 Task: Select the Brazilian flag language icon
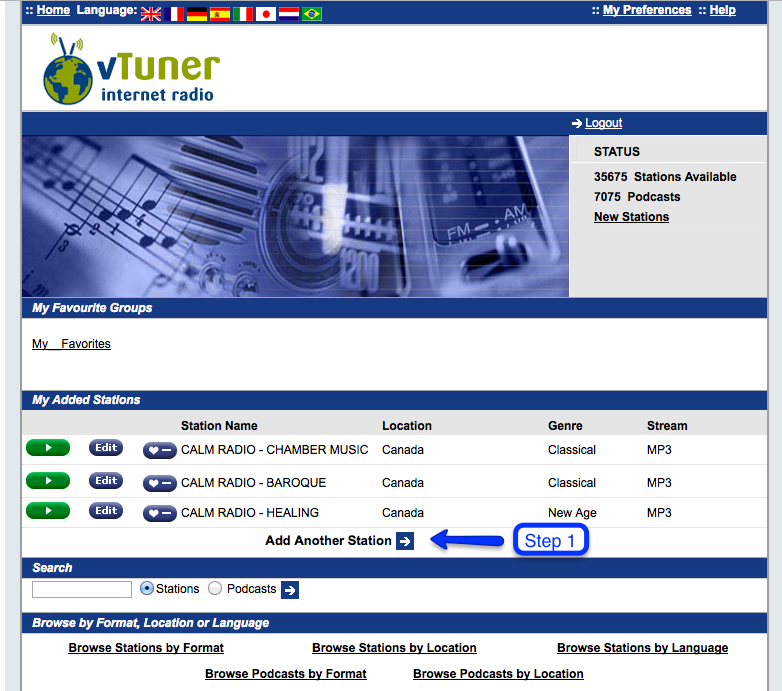(x=312, y=14)
